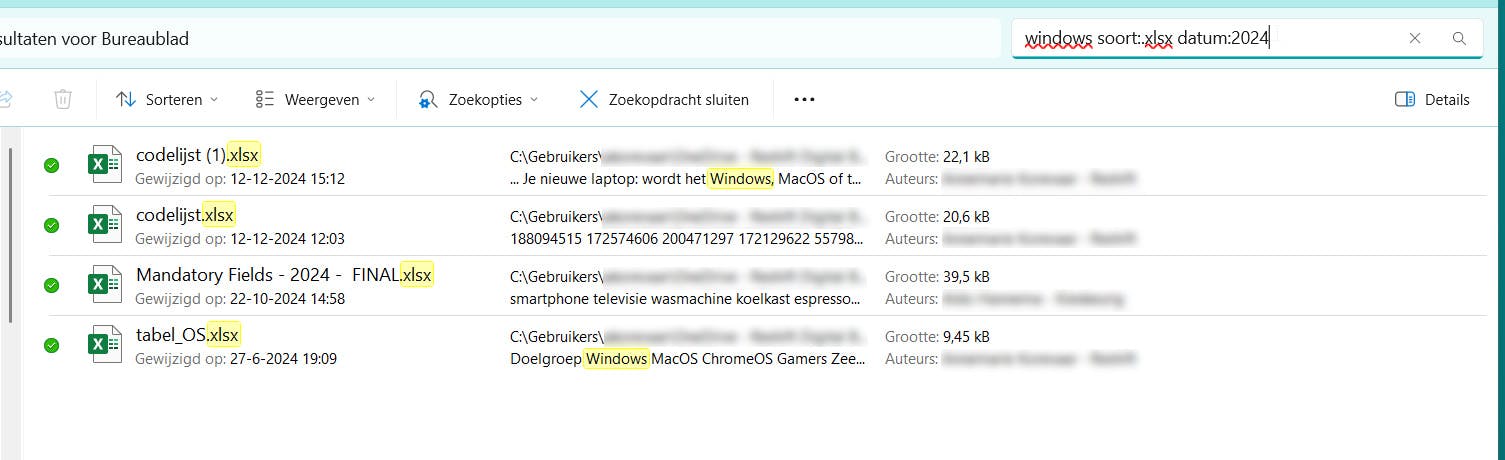Click the delete trash can icon

click(x=63, y=99)
